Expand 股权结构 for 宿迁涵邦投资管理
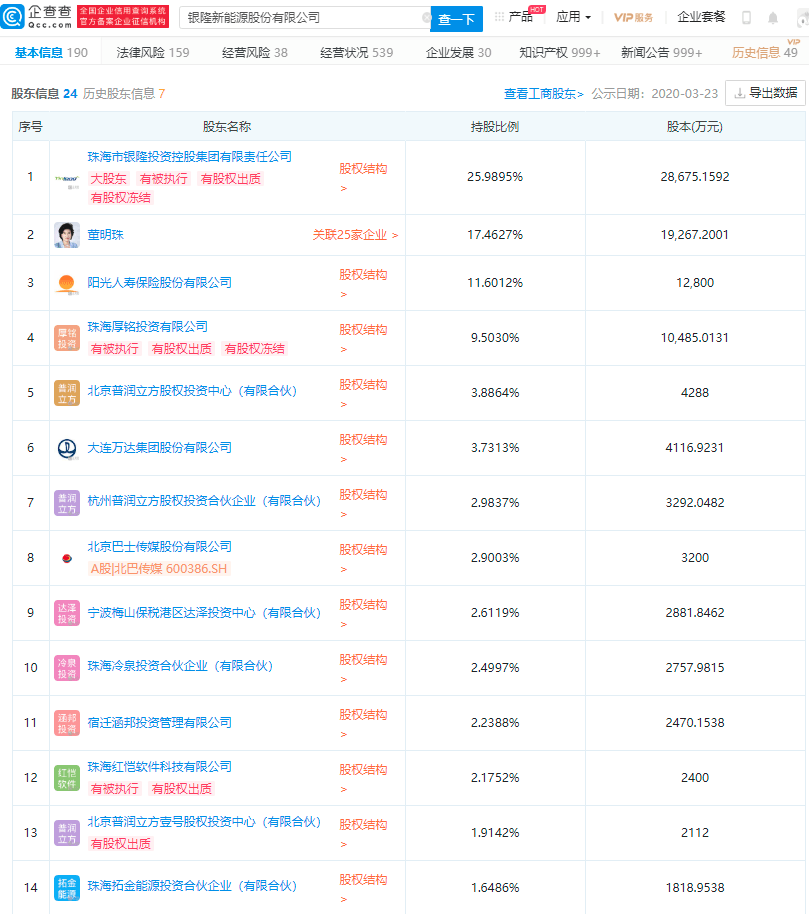The width and height of the screenshot is (809, 914). pos(363,723)
